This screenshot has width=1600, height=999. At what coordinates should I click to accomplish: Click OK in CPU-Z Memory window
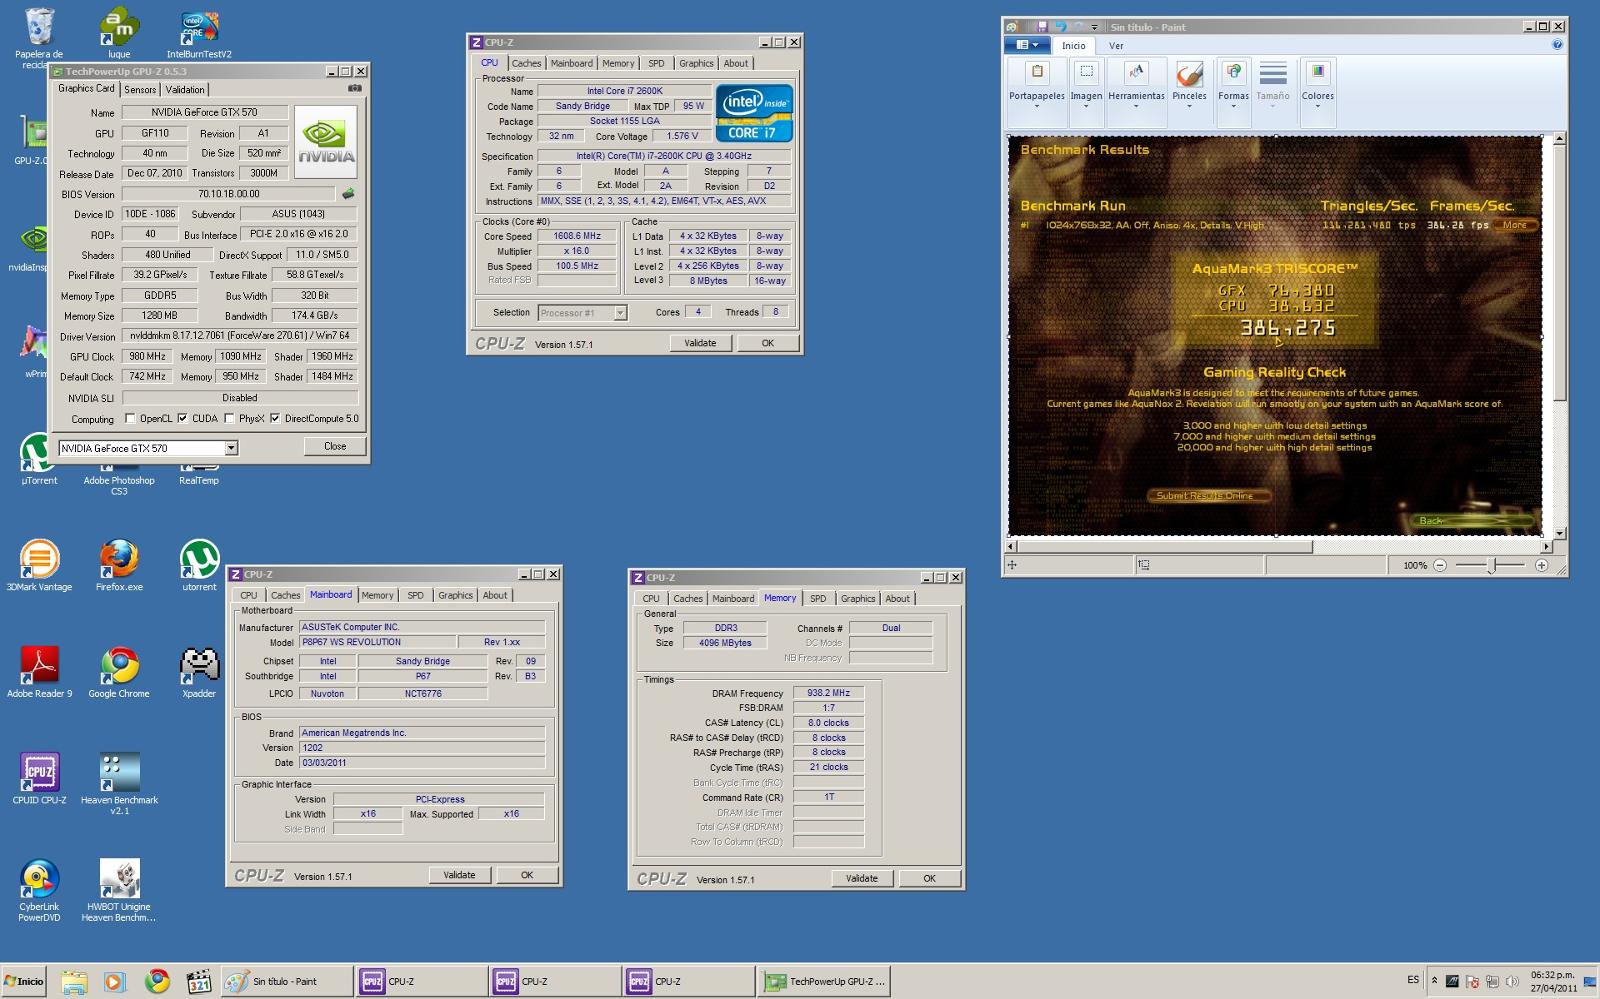tap(929, 878)
